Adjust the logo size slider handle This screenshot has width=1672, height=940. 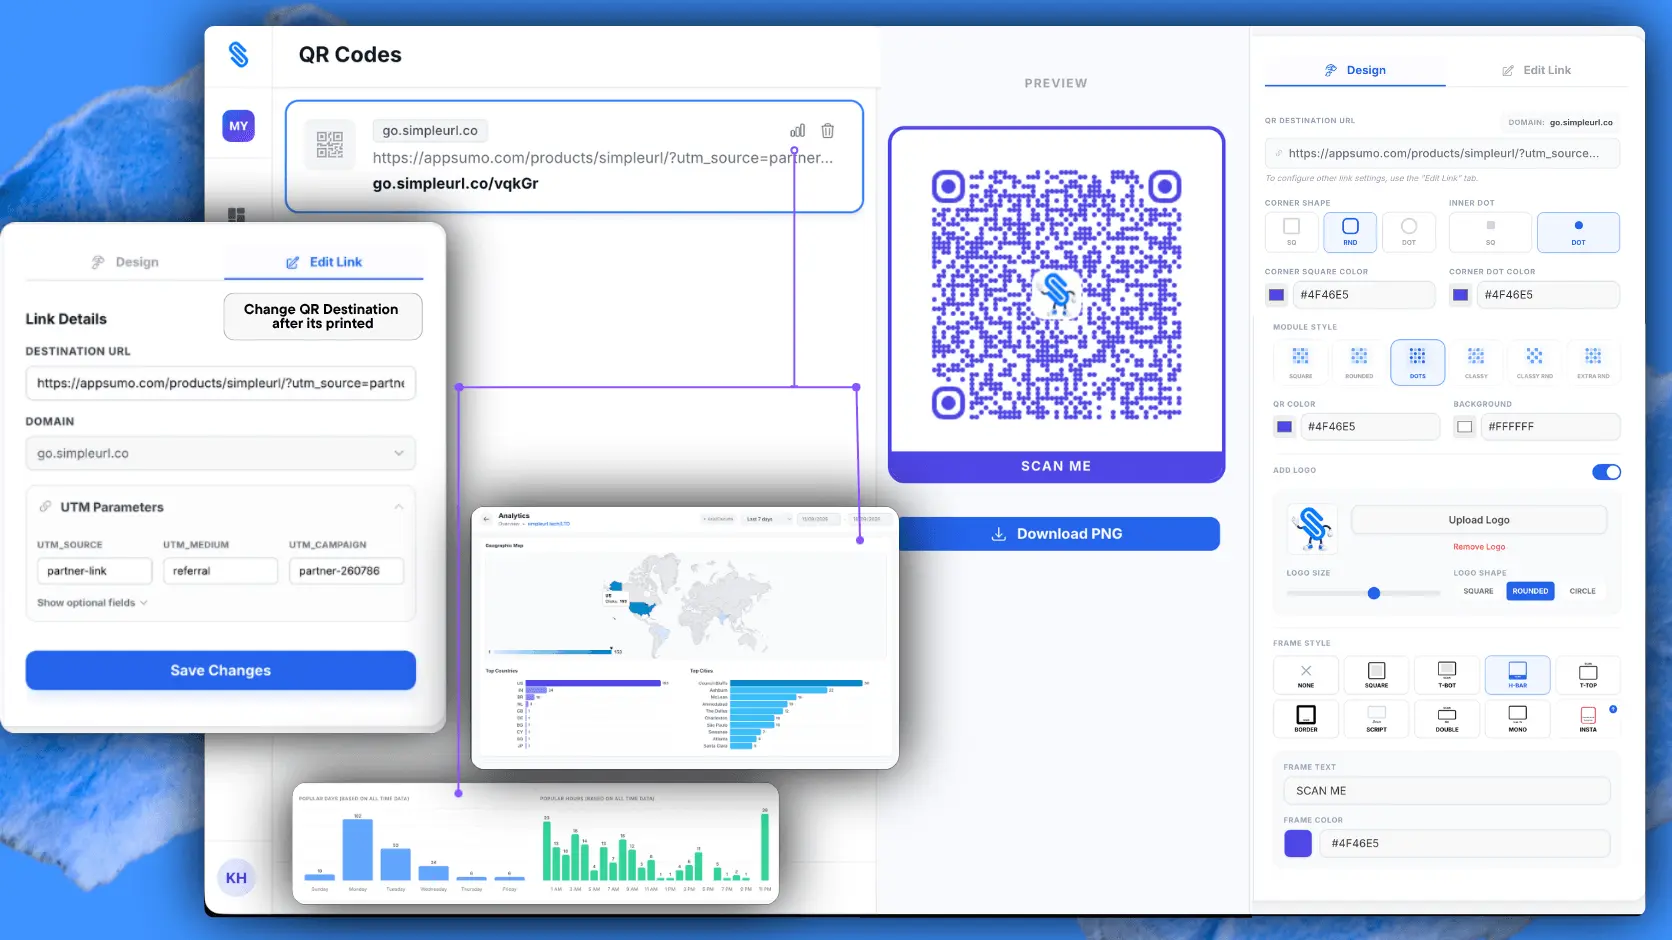click(x=1374, y=593)
